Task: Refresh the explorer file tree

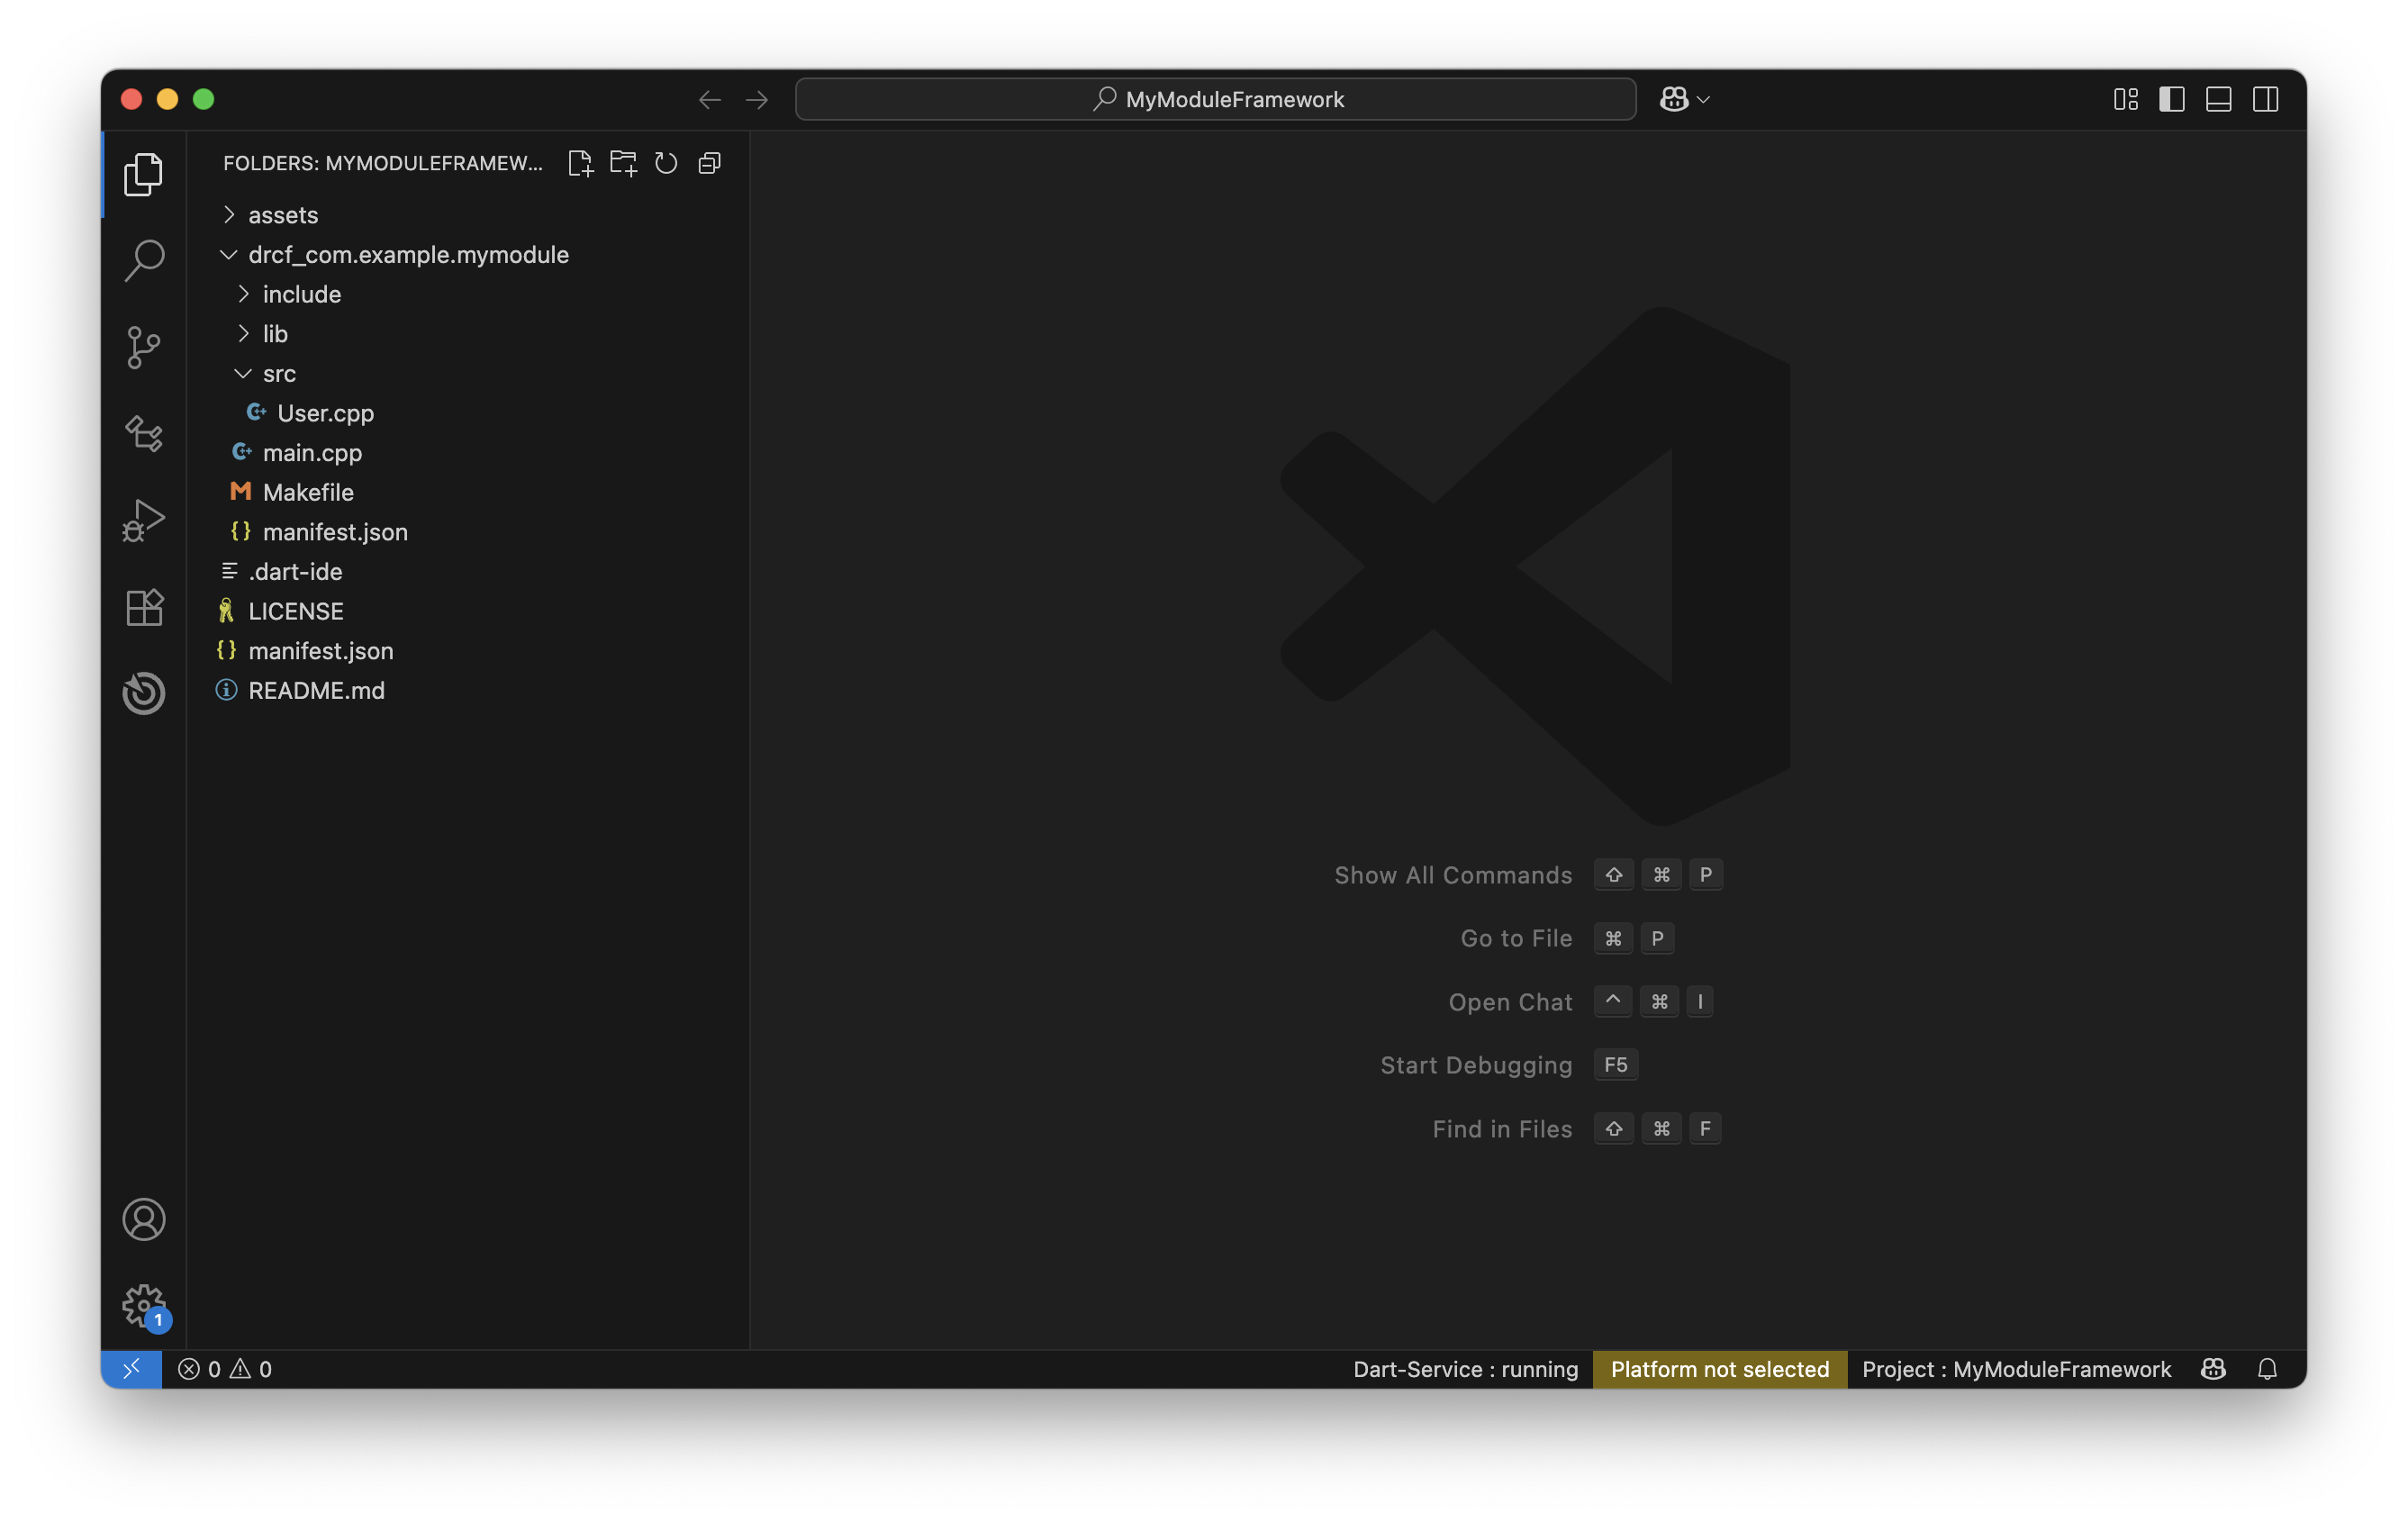Action: point(666,163)
